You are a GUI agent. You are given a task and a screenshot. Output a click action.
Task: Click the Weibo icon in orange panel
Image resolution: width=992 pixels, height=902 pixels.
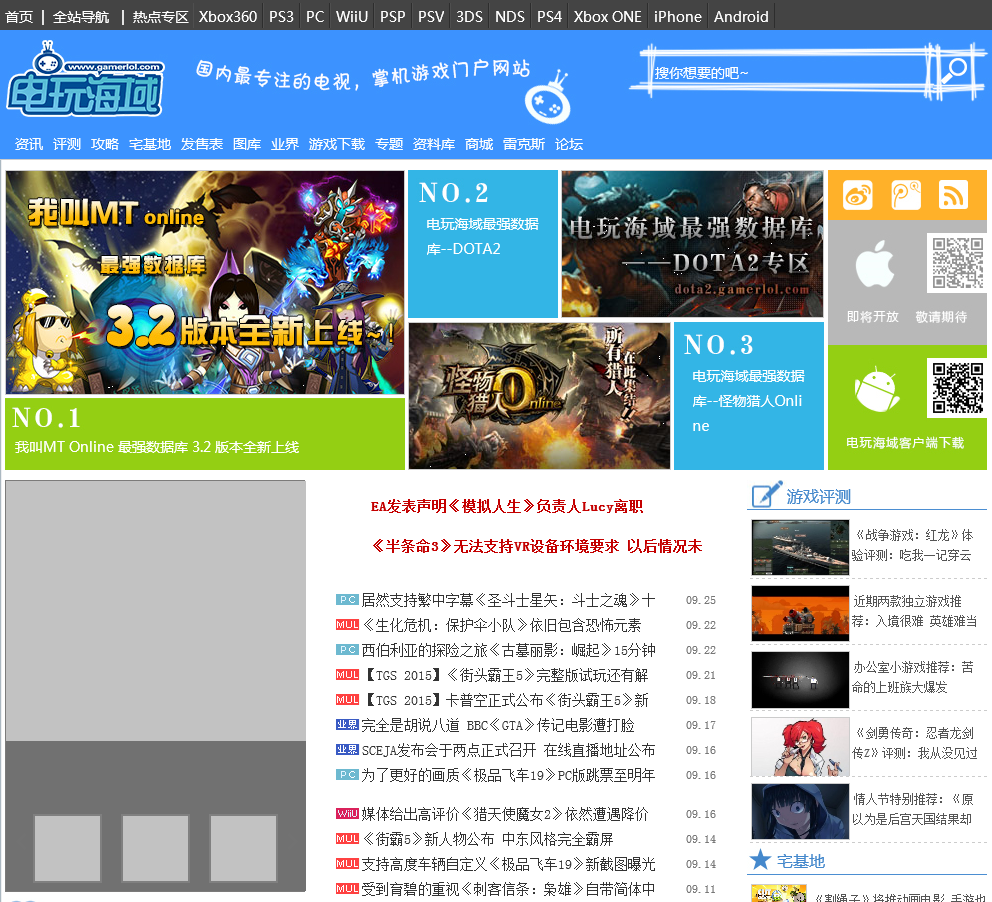[x=857, y=195]
